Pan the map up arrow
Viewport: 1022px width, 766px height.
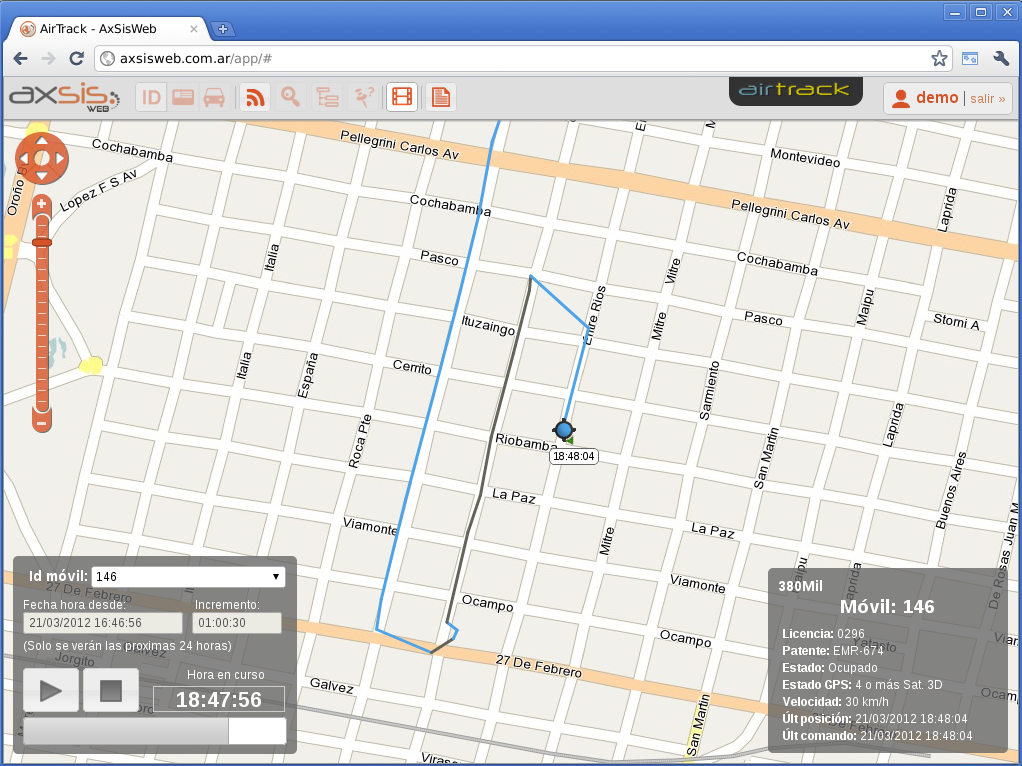[42, 140]
